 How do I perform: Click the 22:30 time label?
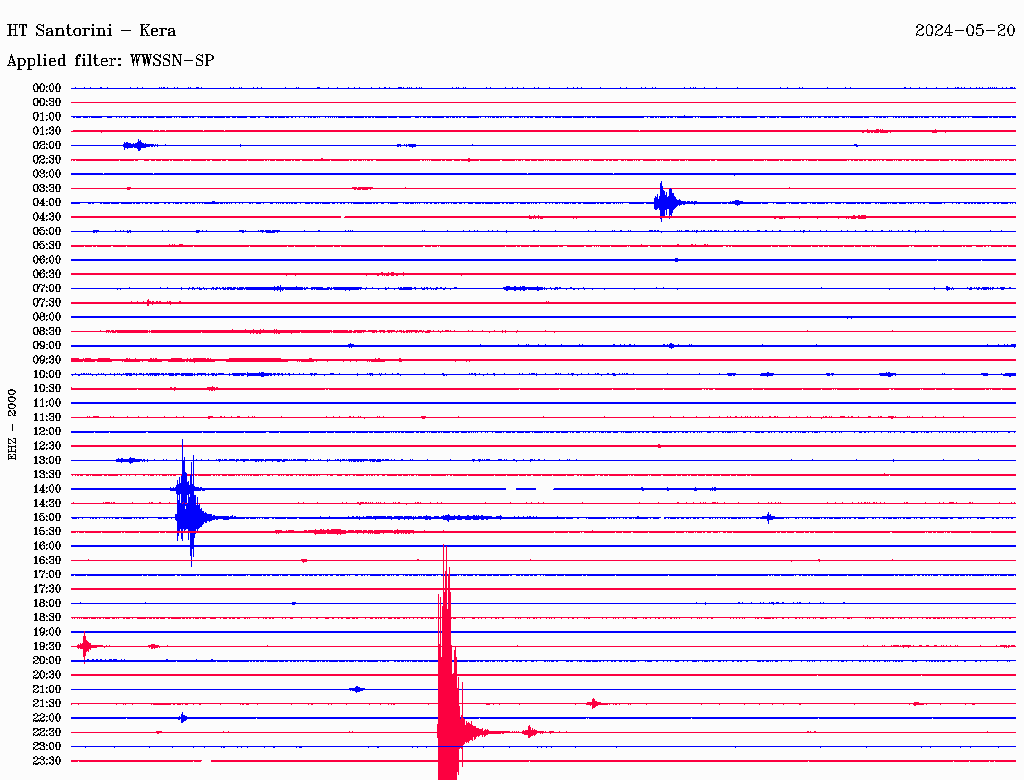point(47,732)
